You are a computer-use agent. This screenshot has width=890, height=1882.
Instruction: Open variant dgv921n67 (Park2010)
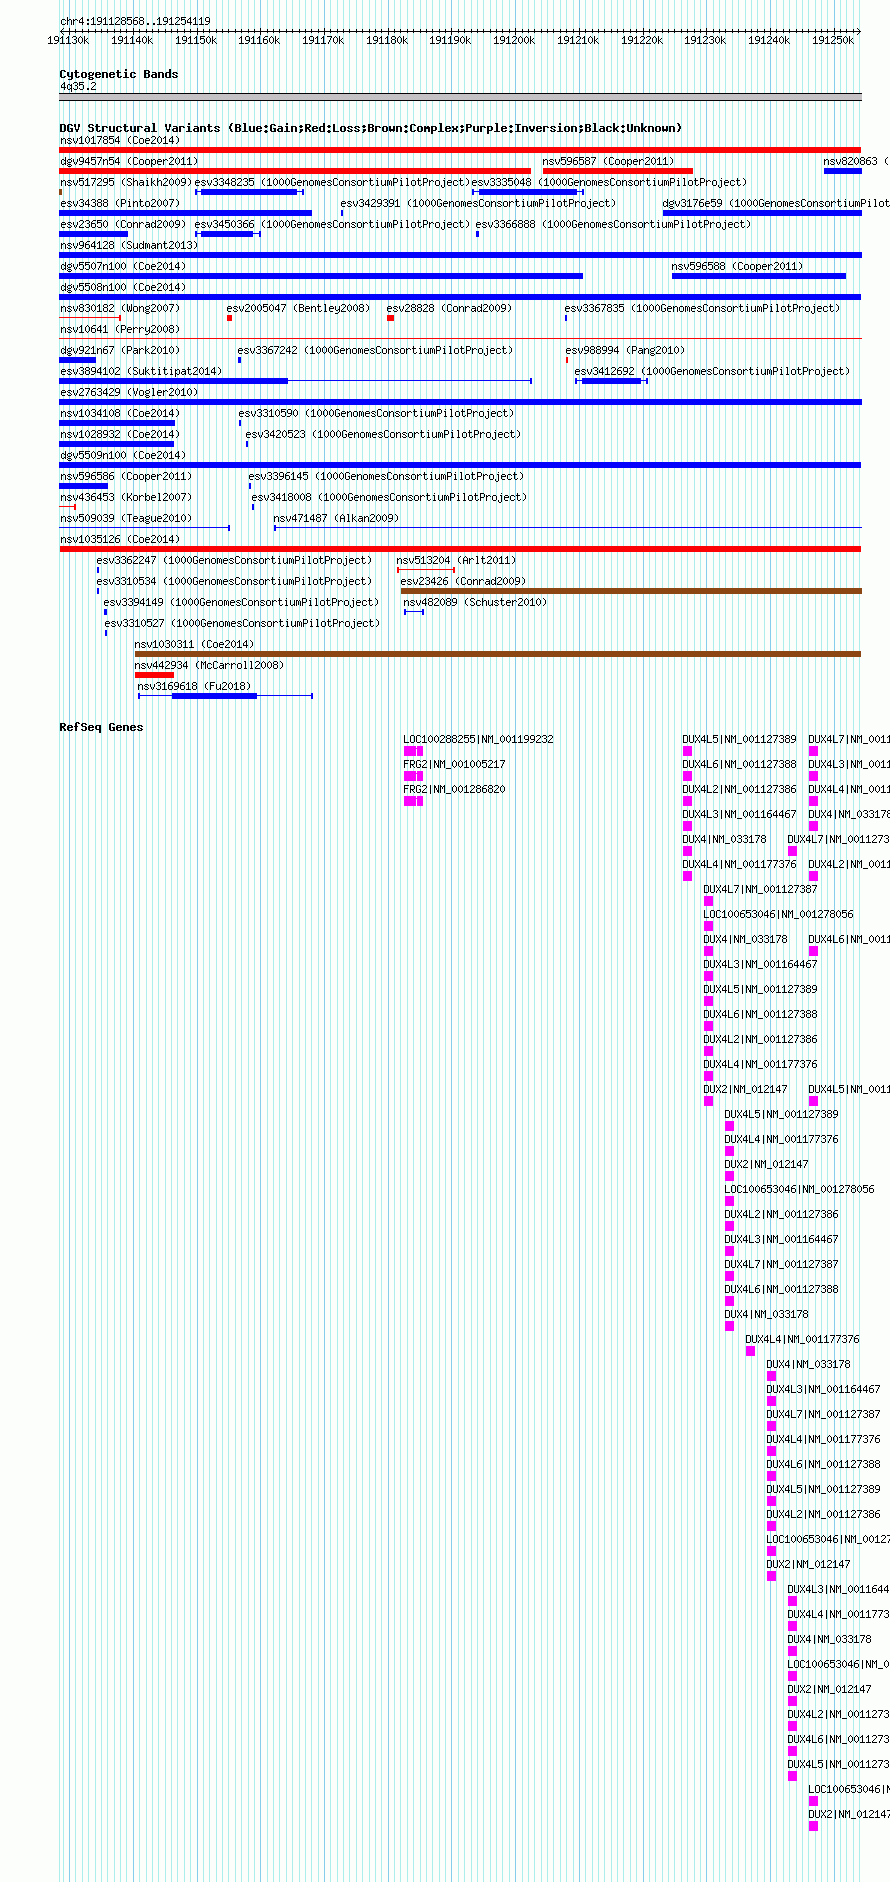click(120, 350)
